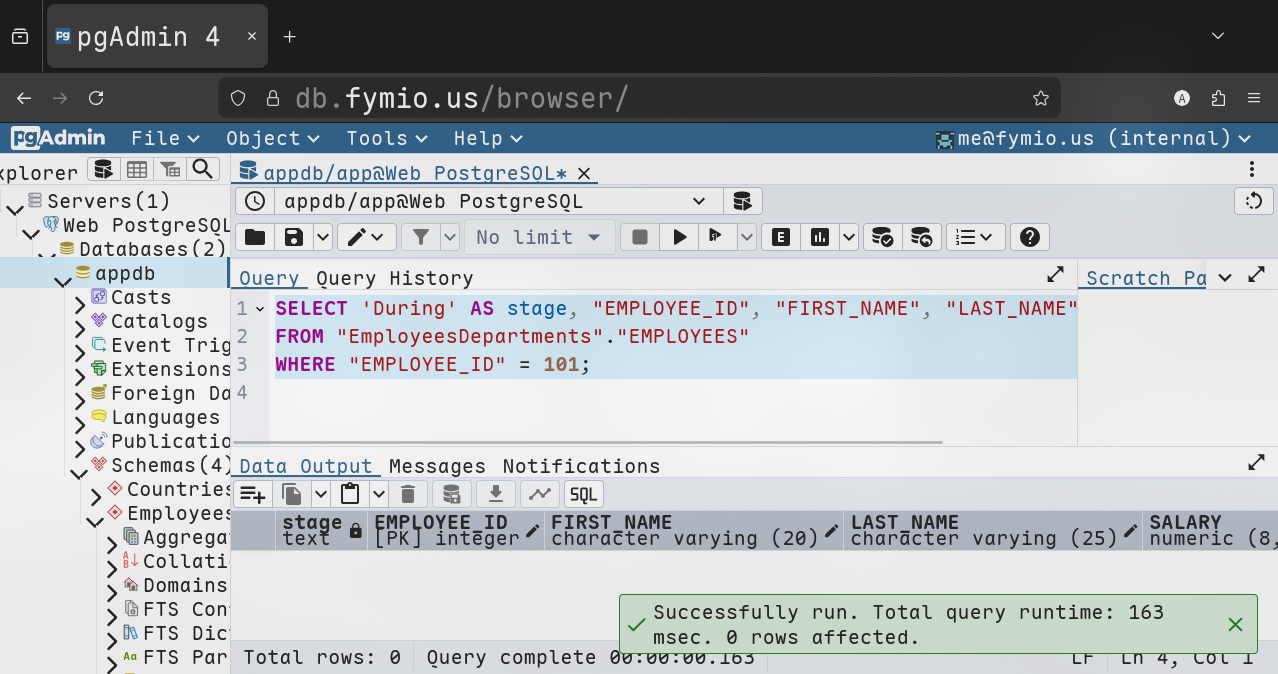Save the query with the floppy disk icon
Screen dimensions: 1278x674
click(x=294, y=237)
